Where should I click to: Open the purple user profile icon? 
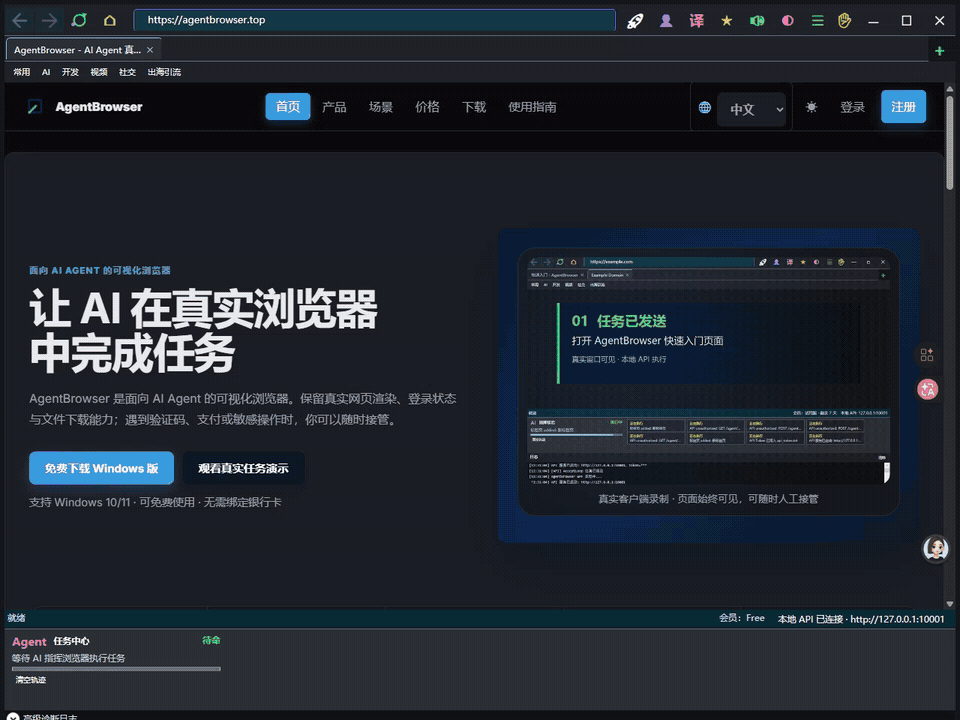point(666,21)
